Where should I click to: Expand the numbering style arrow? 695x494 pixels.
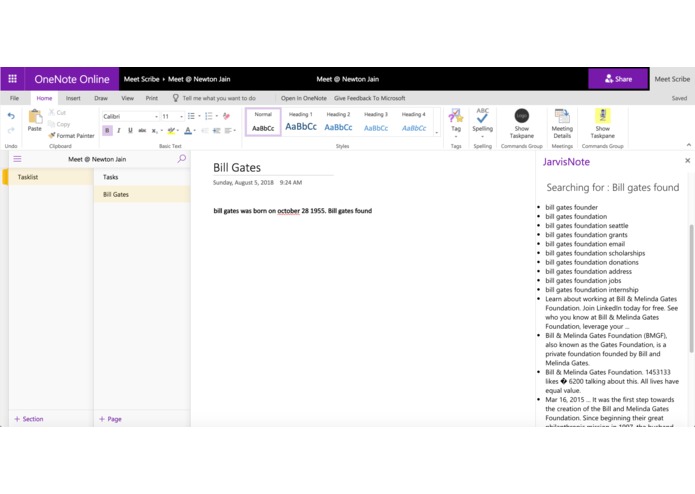pyautogui.click(x=217, y=116)
